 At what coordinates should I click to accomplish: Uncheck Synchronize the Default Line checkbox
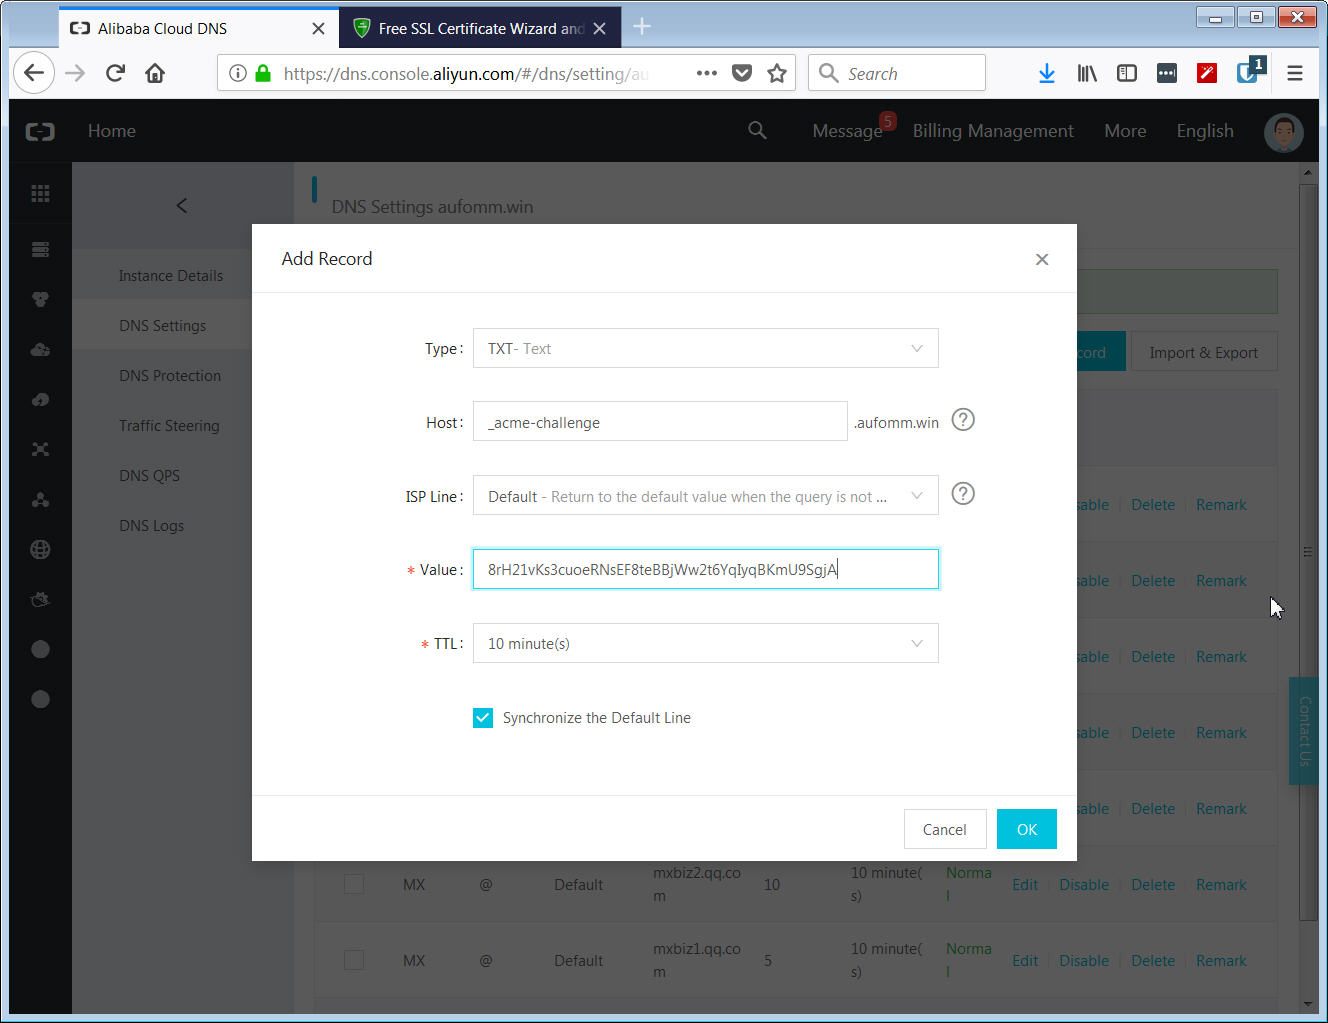click(483, 718)
